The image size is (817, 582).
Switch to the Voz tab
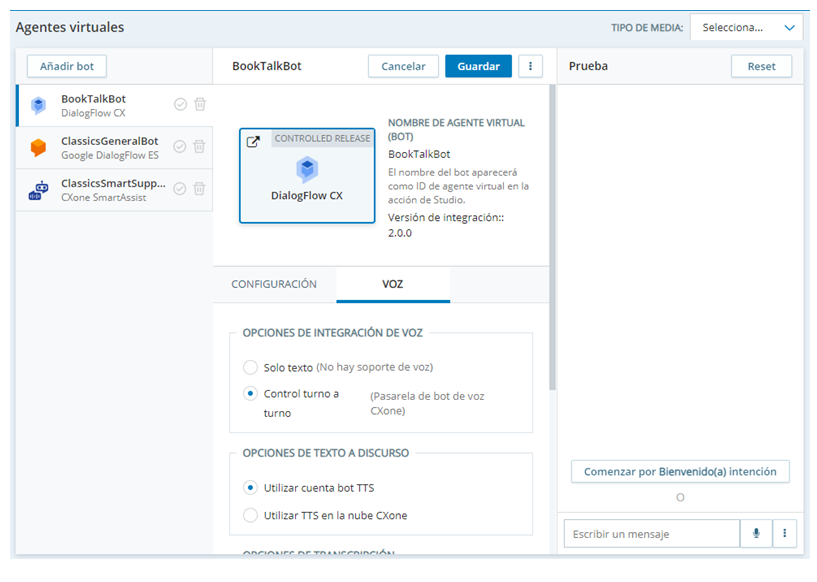coord(393,284)
